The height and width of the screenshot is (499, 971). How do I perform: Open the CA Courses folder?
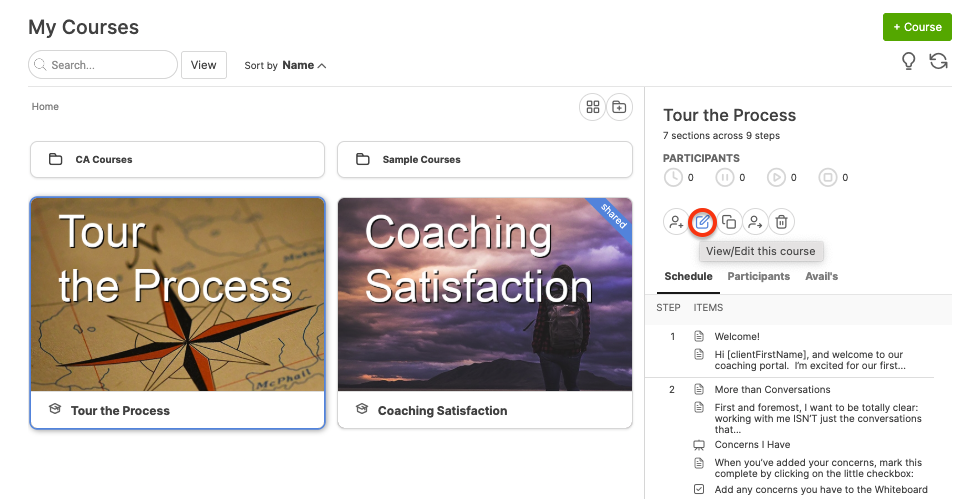[x=177, y=160]
